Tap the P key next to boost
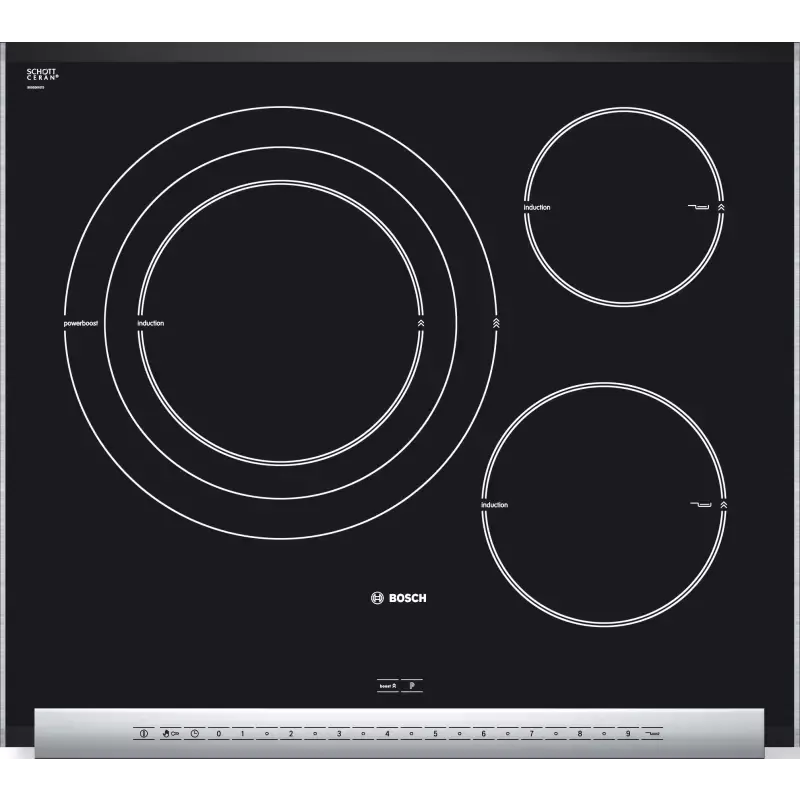This screenshot has width=800, height=800. pyautogui.click(x=414, y=685)
